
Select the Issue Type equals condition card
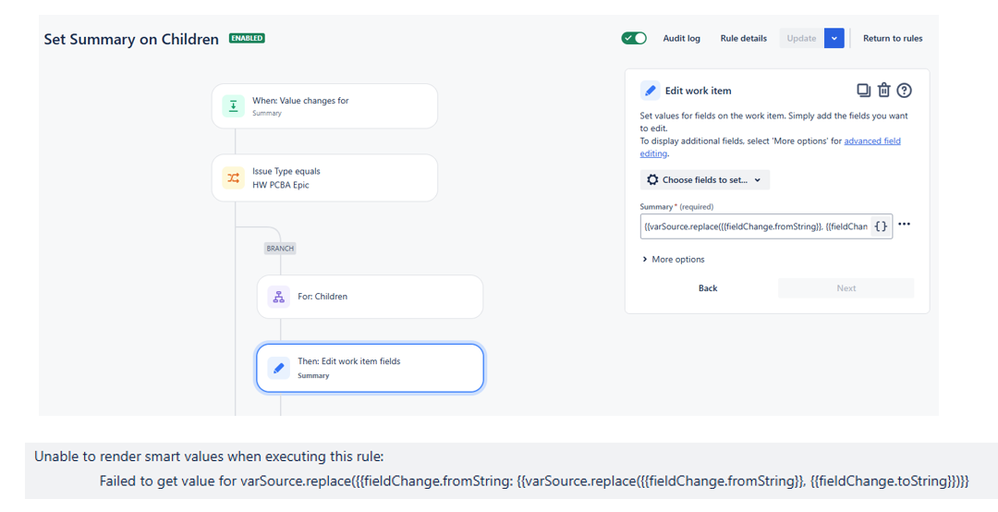coord(324,177)
